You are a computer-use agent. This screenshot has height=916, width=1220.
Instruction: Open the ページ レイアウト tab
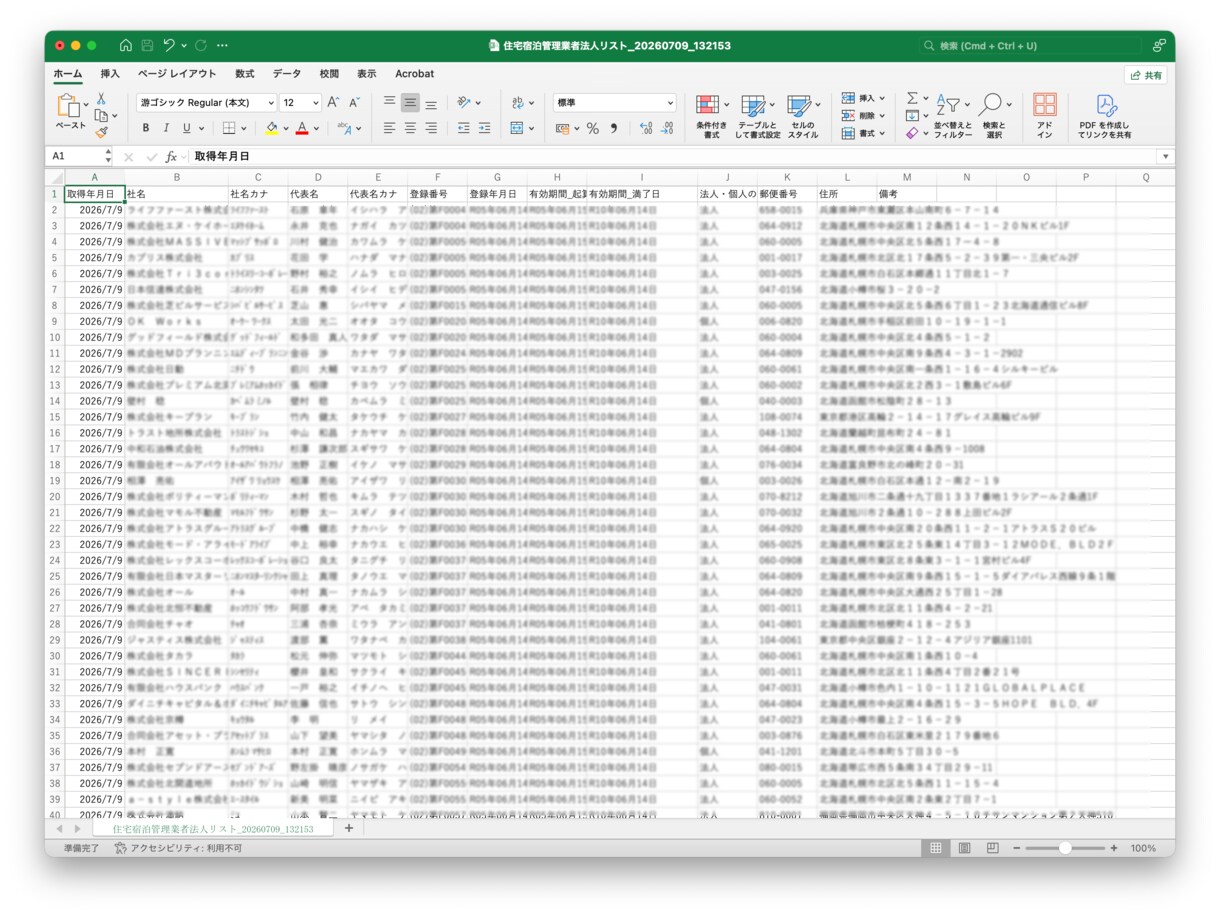tap(177, 74)
